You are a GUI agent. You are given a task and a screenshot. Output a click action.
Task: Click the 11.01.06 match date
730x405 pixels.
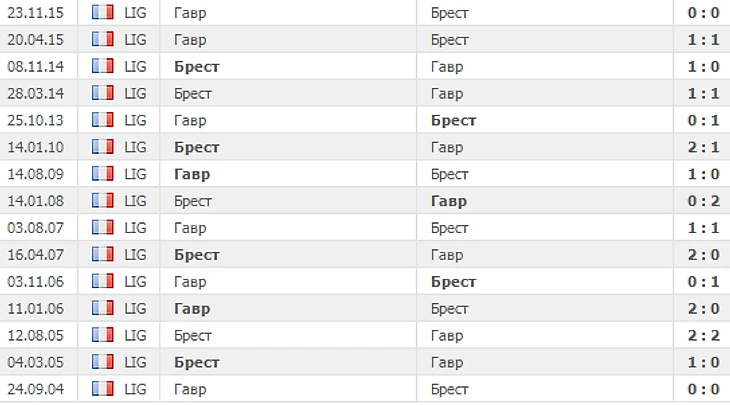tap(35, 309)
